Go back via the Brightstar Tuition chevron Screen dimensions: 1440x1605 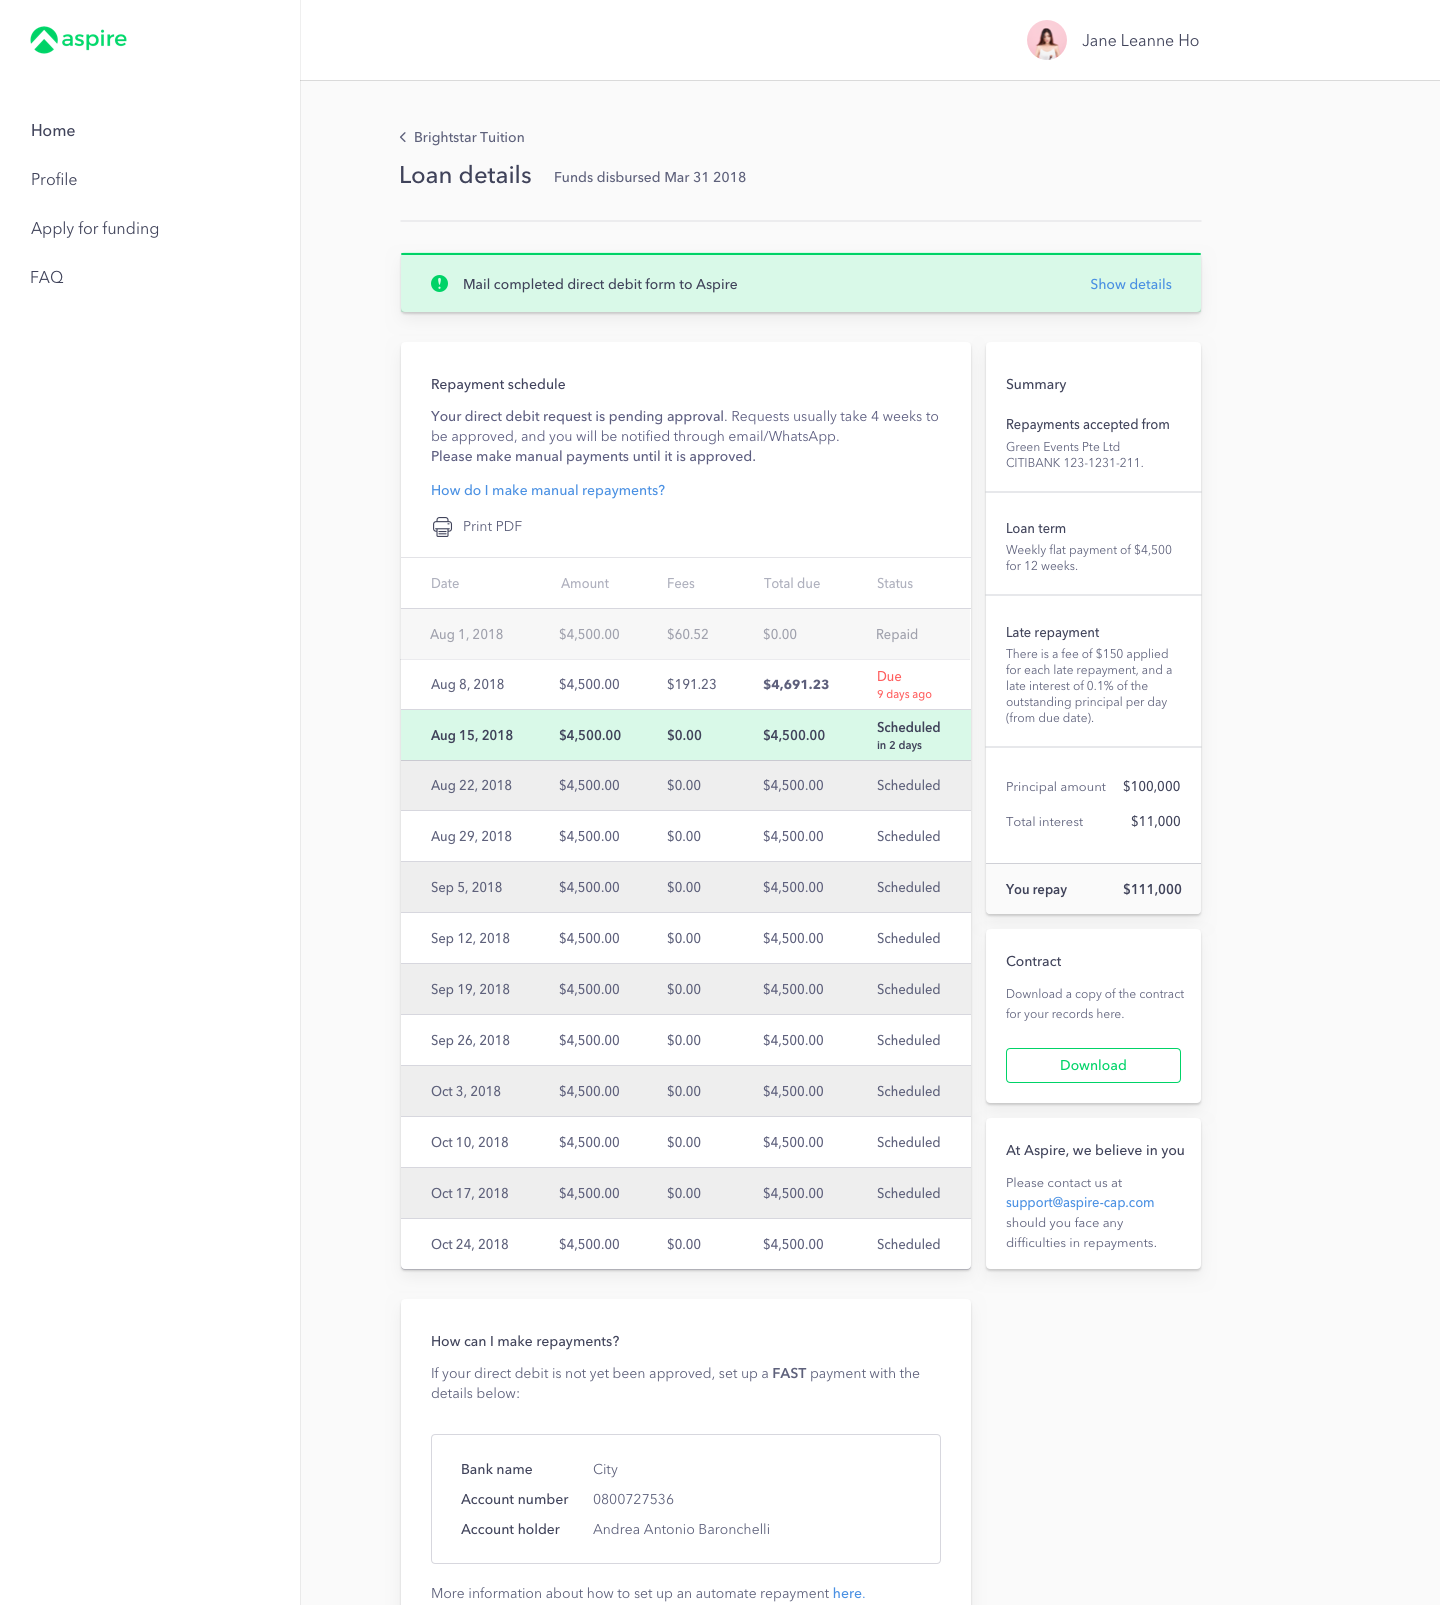click(403, 137)
